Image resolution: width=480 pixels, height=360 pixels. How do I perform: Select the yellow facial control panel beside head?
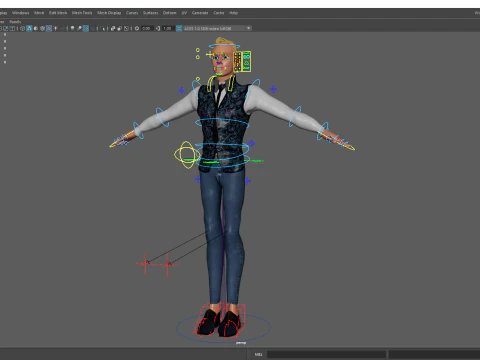click(242, 62)
